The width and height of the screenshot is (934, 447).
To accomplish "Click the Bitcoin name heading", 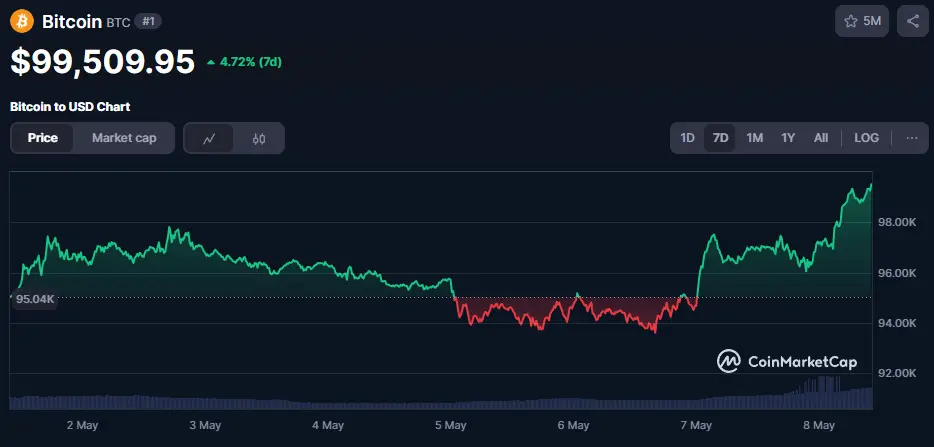I will coord(72,22).
